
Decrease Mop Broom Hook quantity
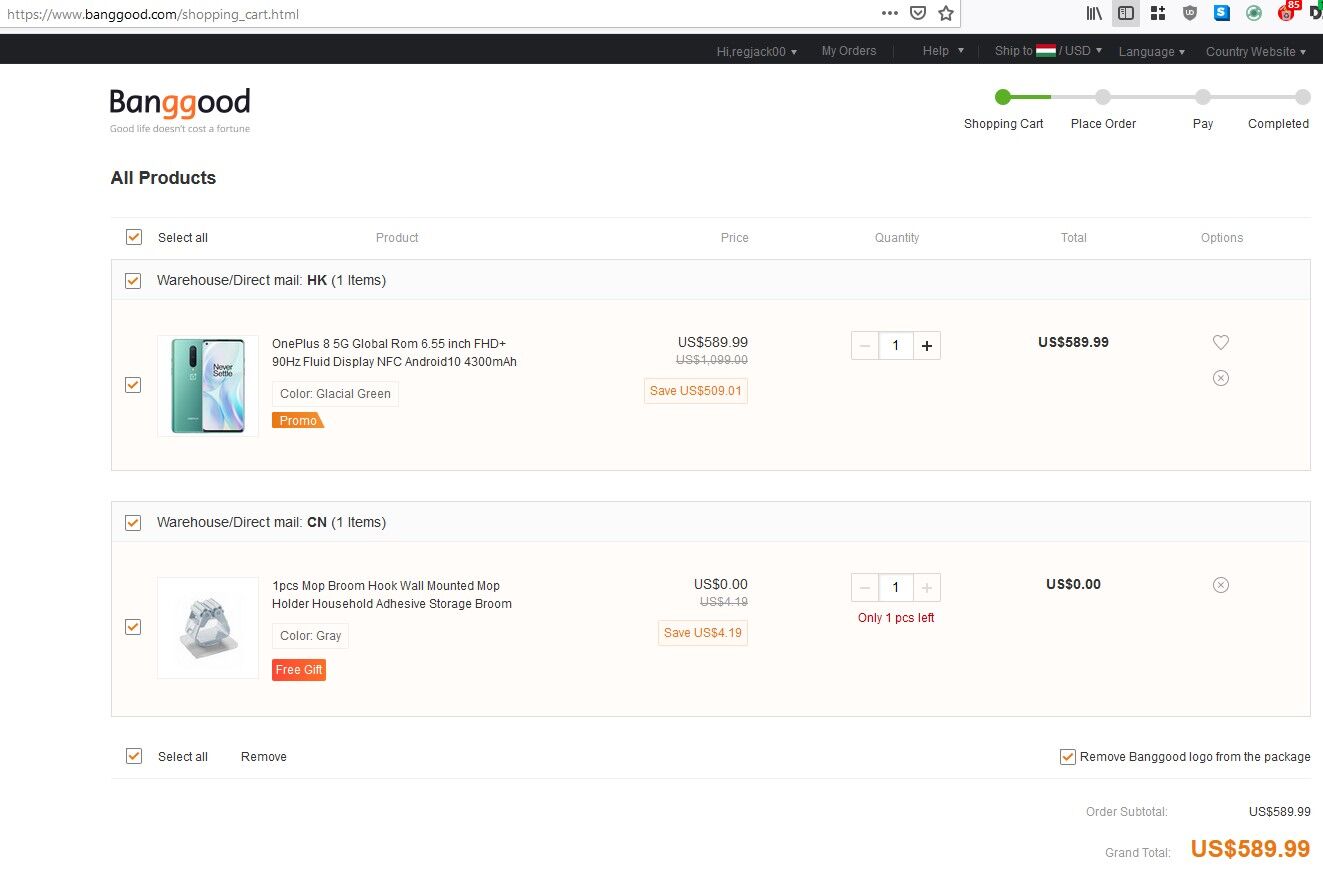coord(865,588)
